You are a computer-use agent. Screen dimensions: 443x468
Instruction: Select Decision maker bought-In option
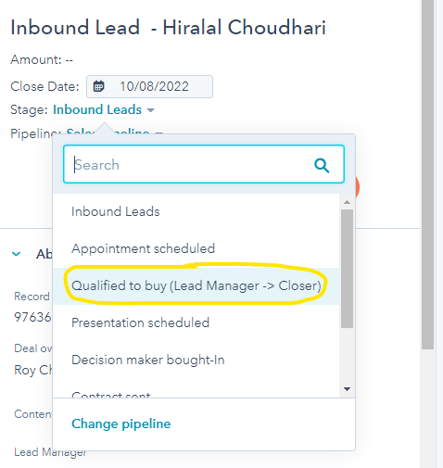pos(196,360)
